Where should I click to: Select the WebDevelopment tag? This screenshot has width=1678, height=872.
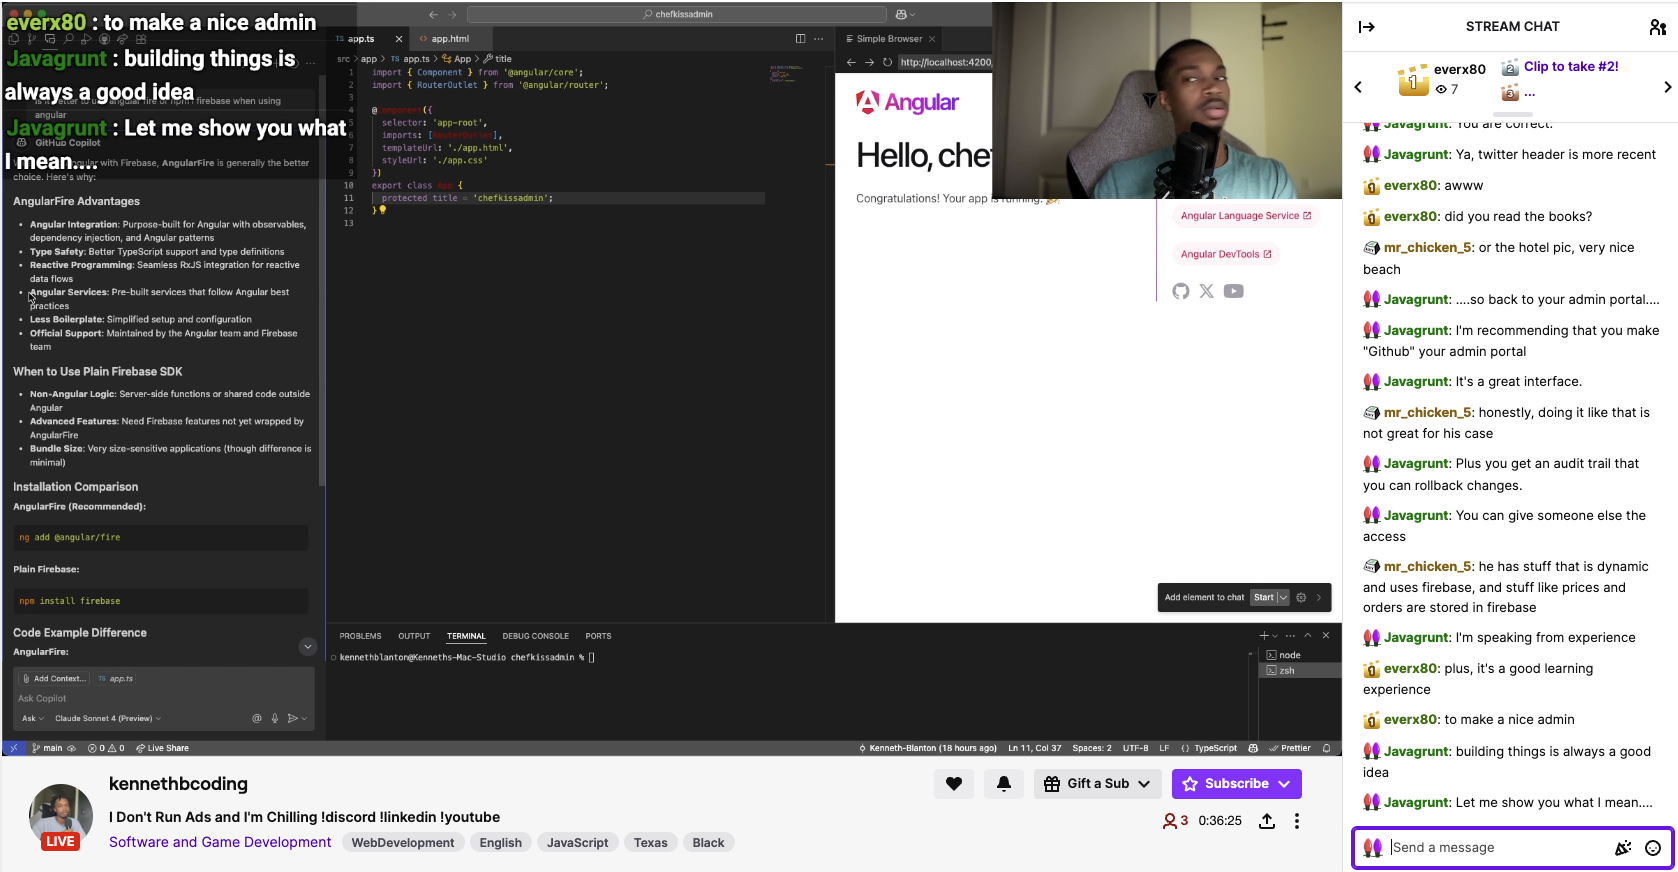click(x=403, y=843)
